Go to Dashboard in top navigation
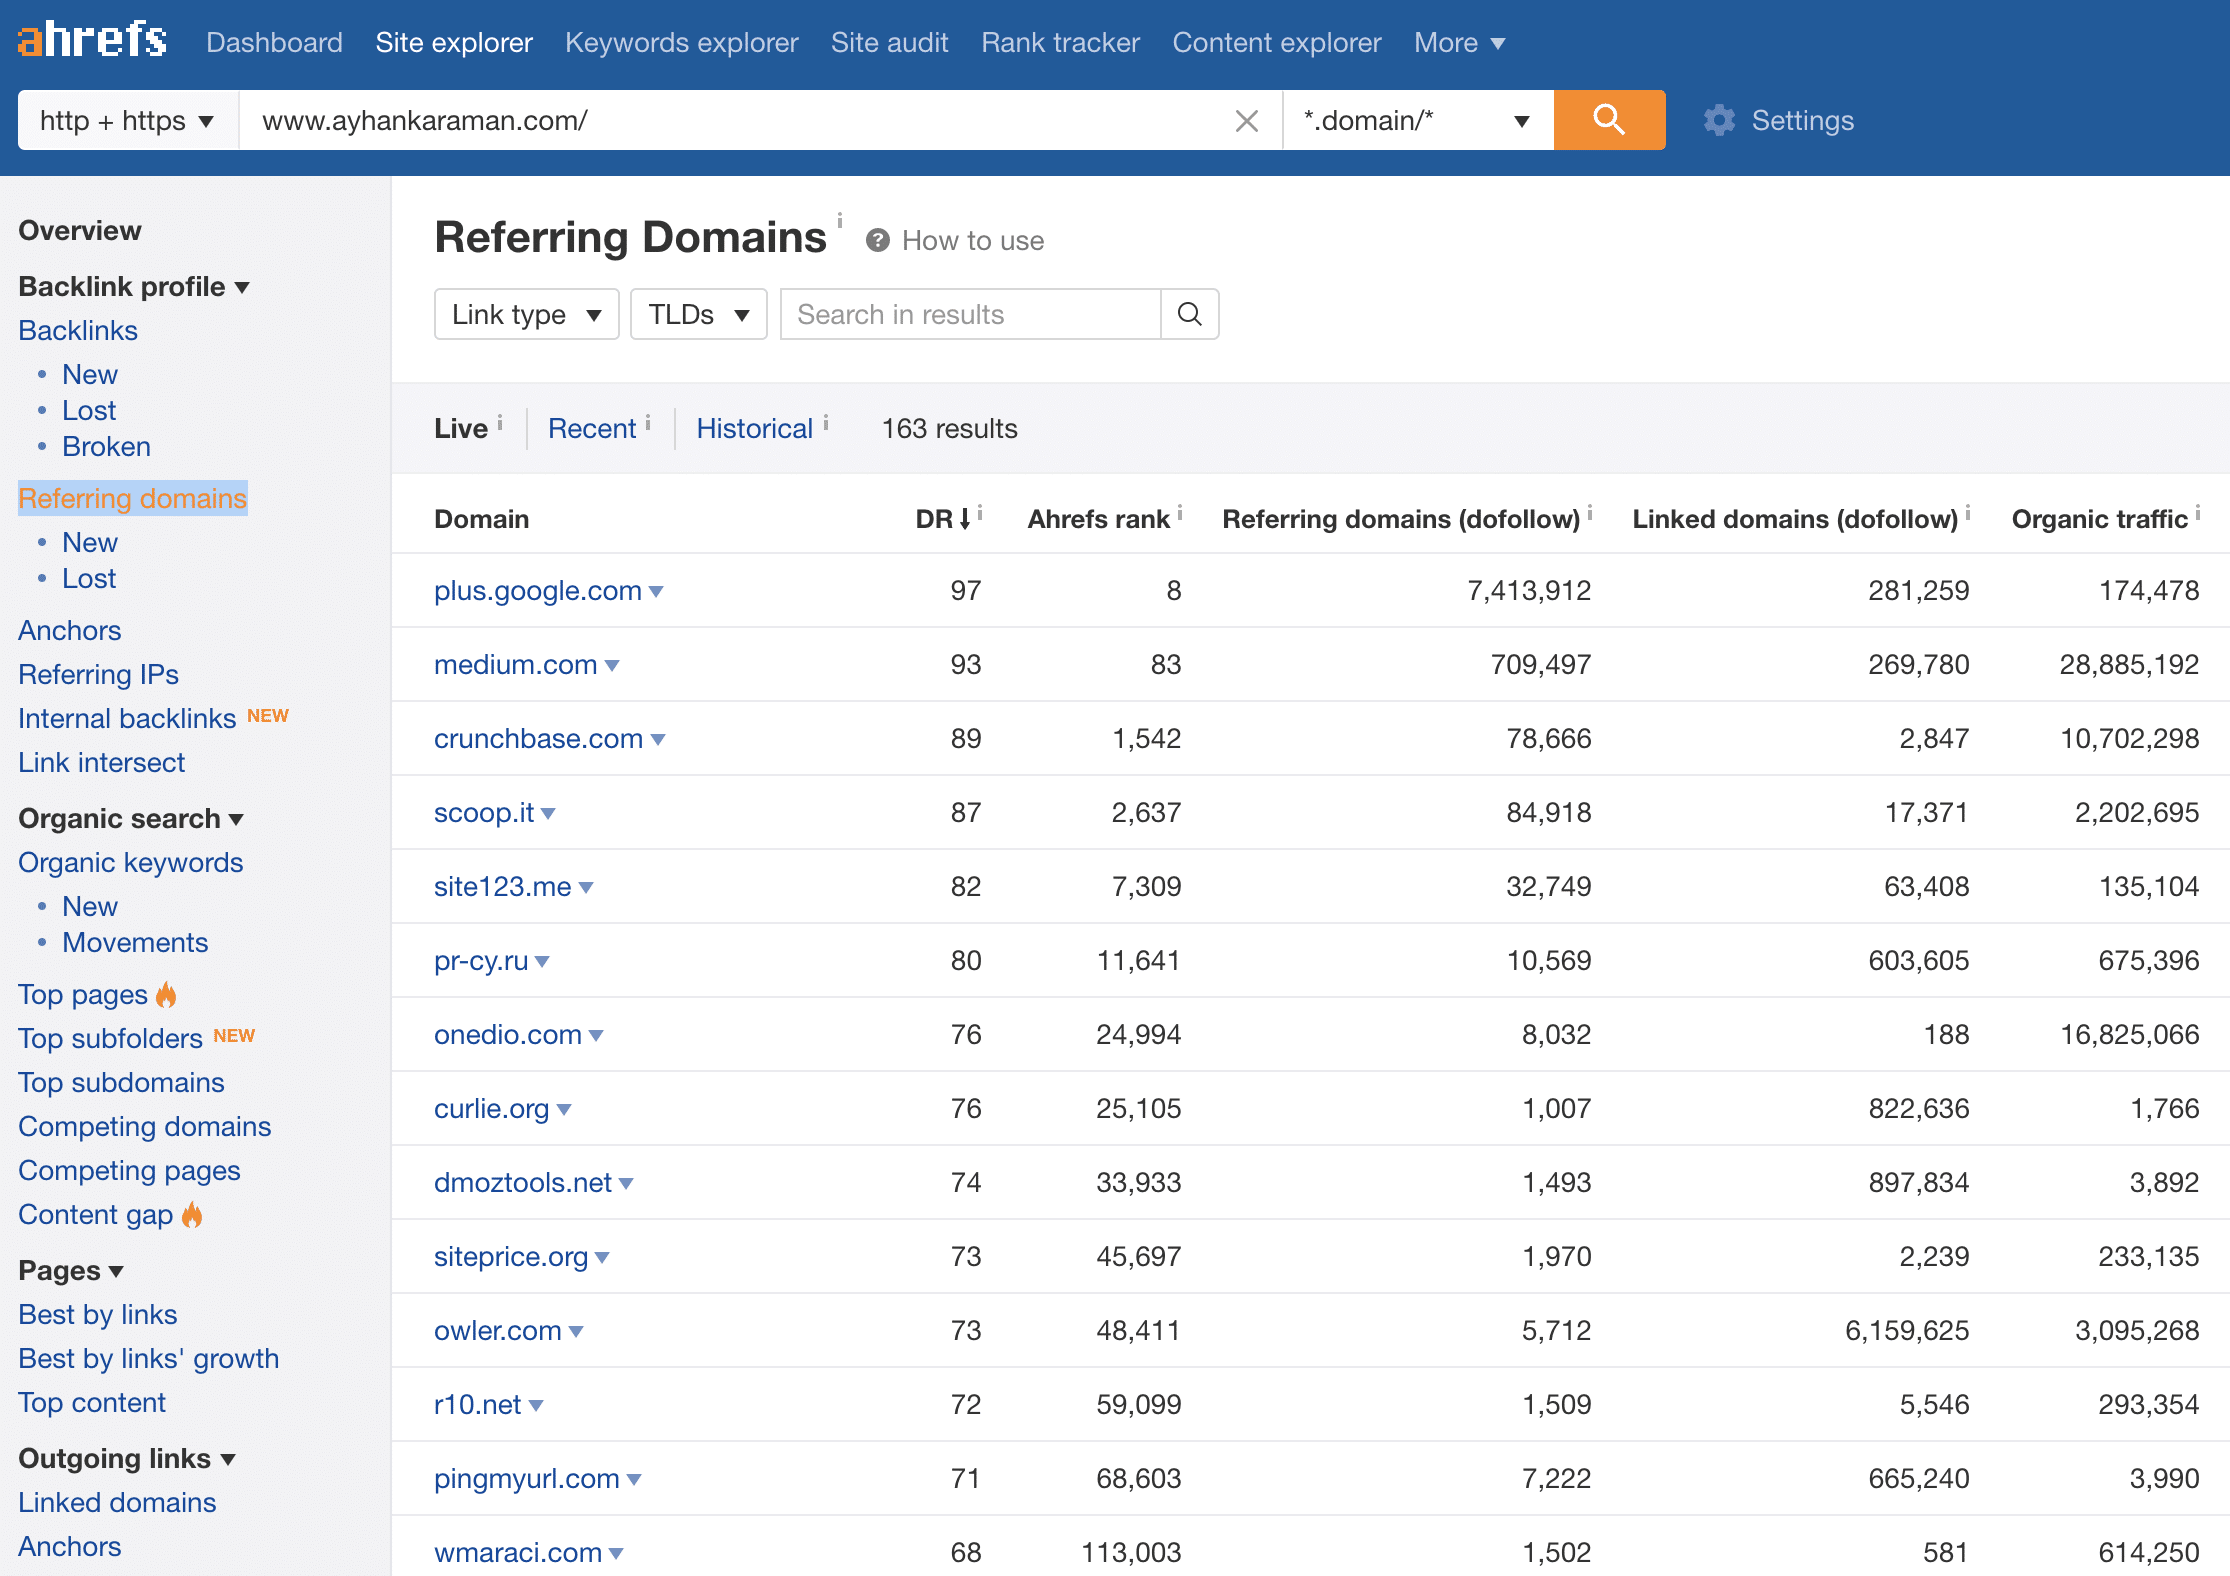 tap(274, 42)
